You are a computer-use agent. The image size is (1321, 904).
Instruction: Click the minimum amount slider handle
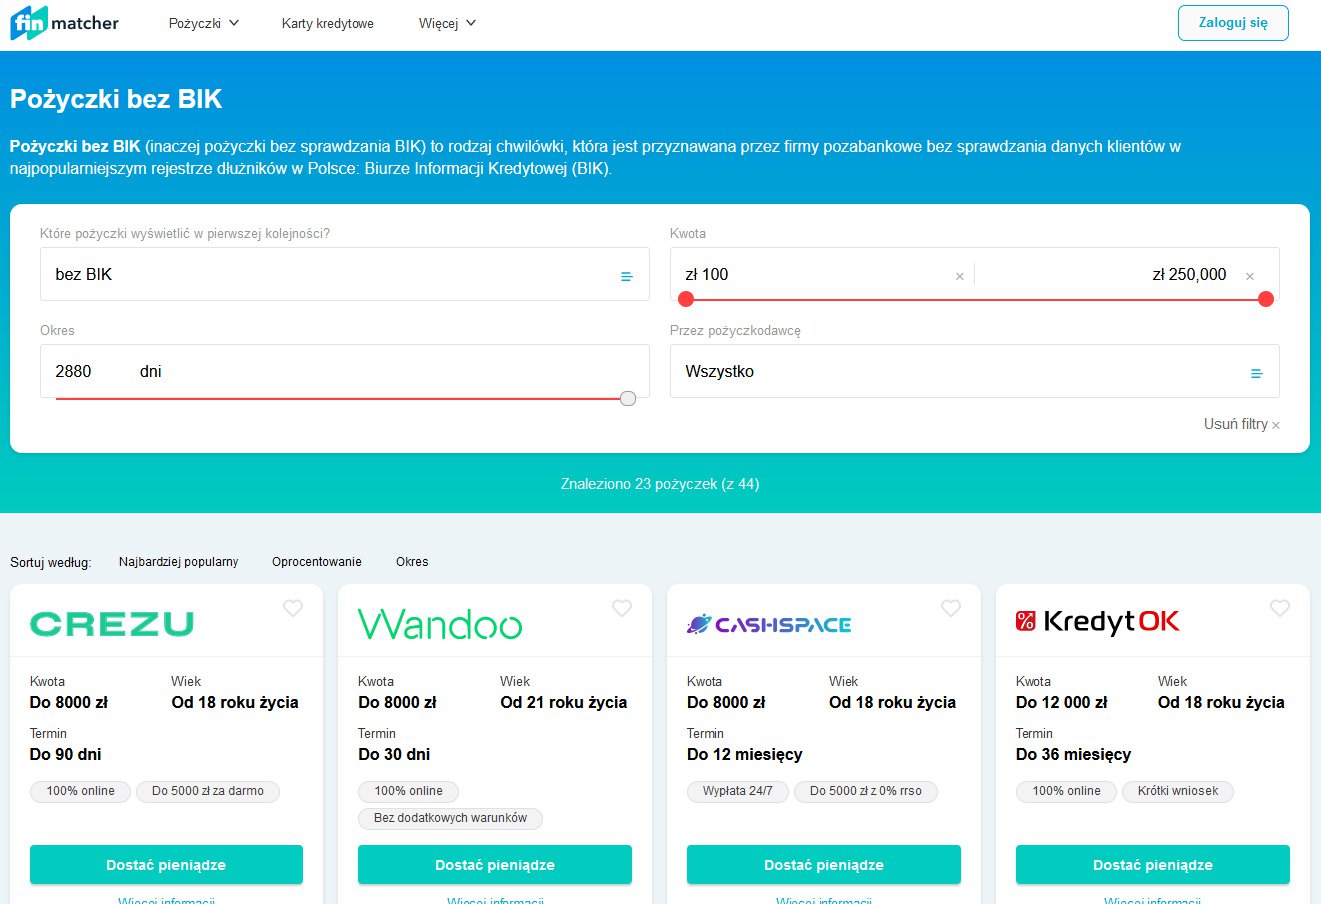tap(686, 299)
